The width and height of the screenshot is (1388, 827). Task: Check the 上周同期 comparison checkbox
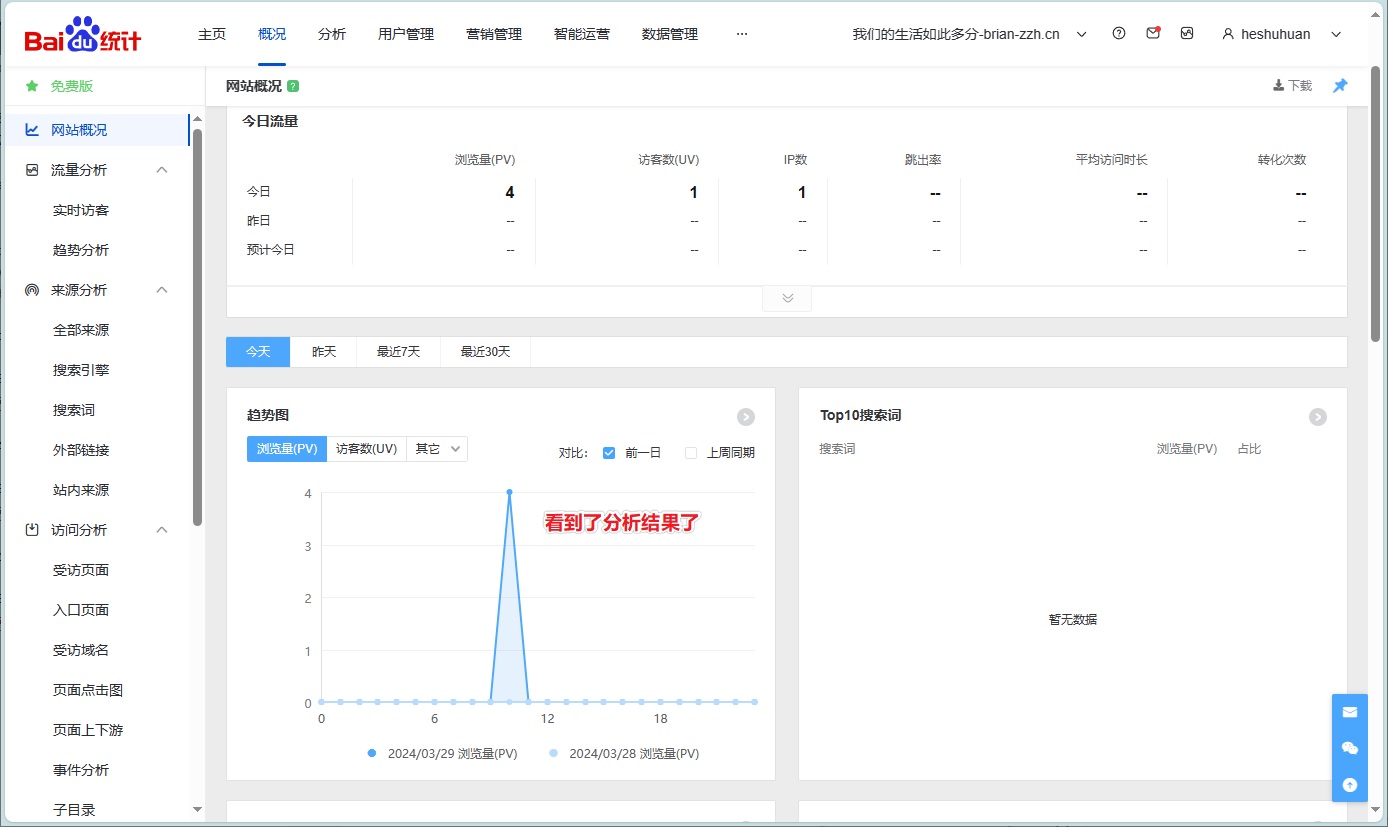coord(691,452)
